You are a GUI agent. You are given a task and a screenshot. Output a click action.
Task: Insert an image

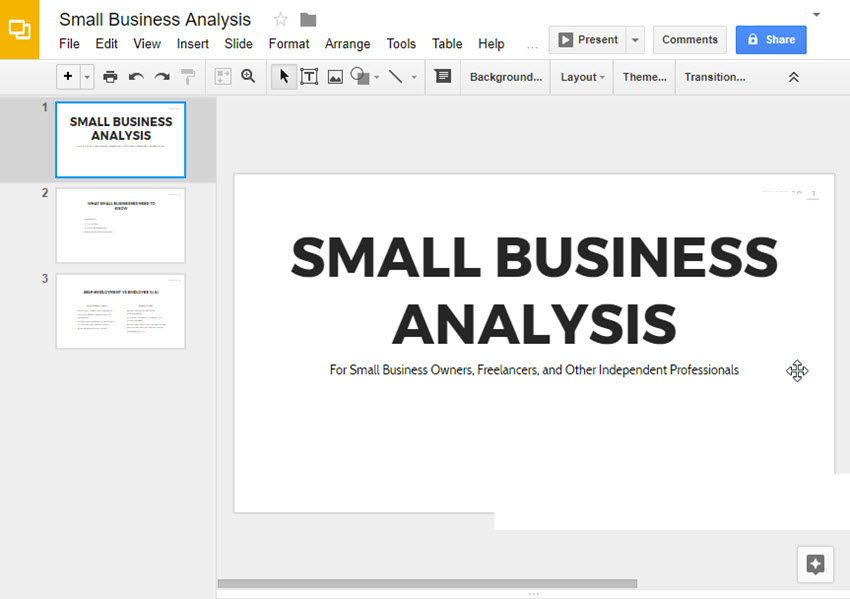334,76
